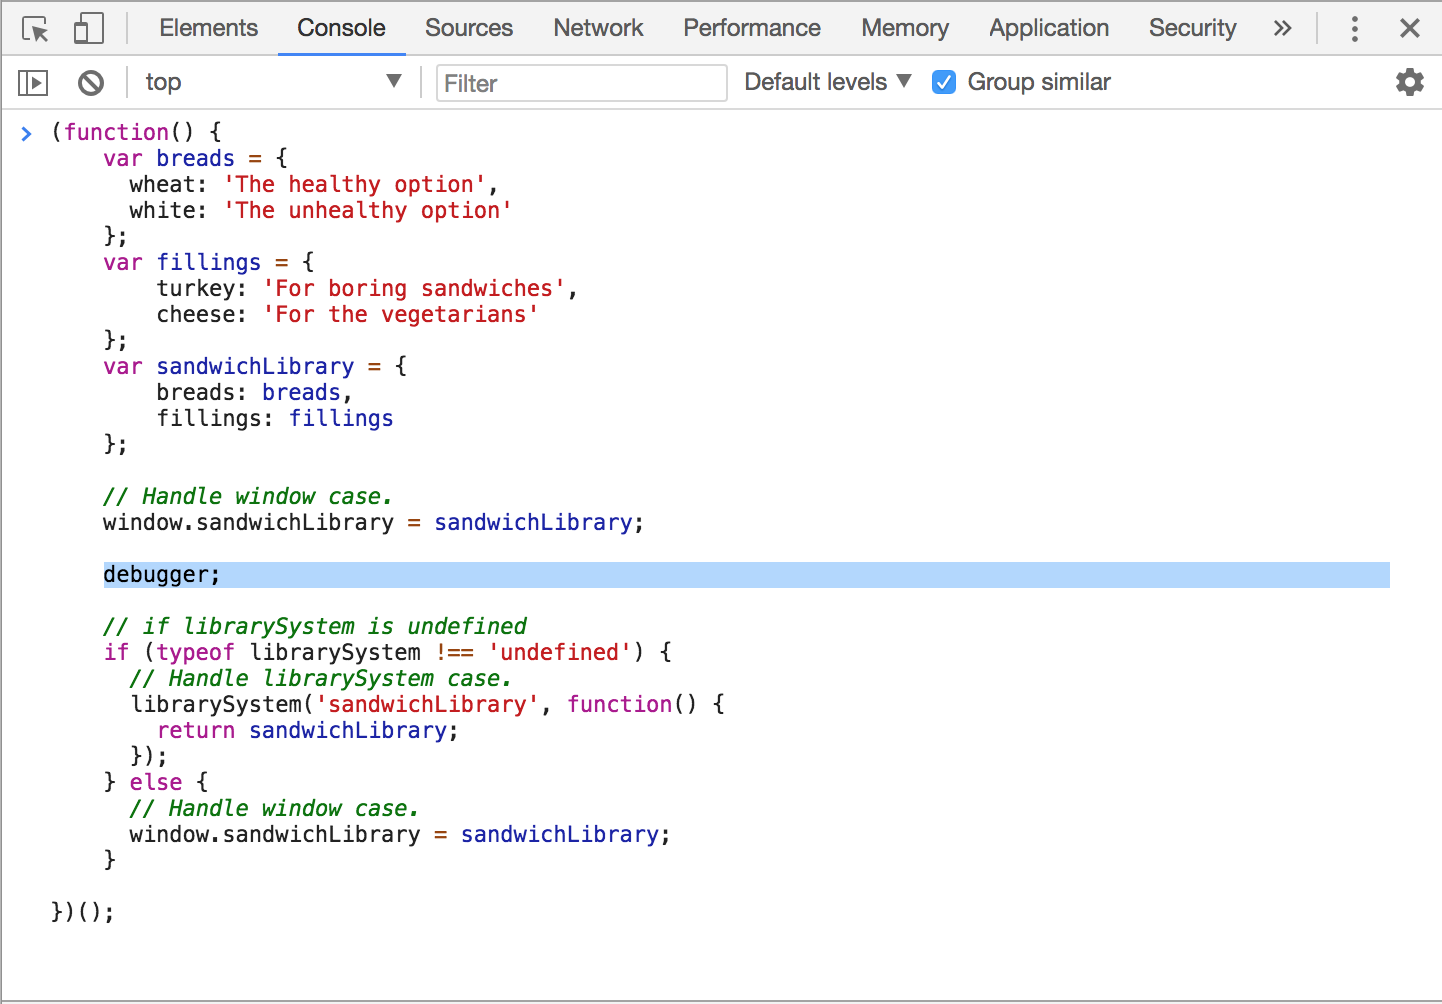Click the "// if librarySystem is undefined" comment

pos(315,627)
